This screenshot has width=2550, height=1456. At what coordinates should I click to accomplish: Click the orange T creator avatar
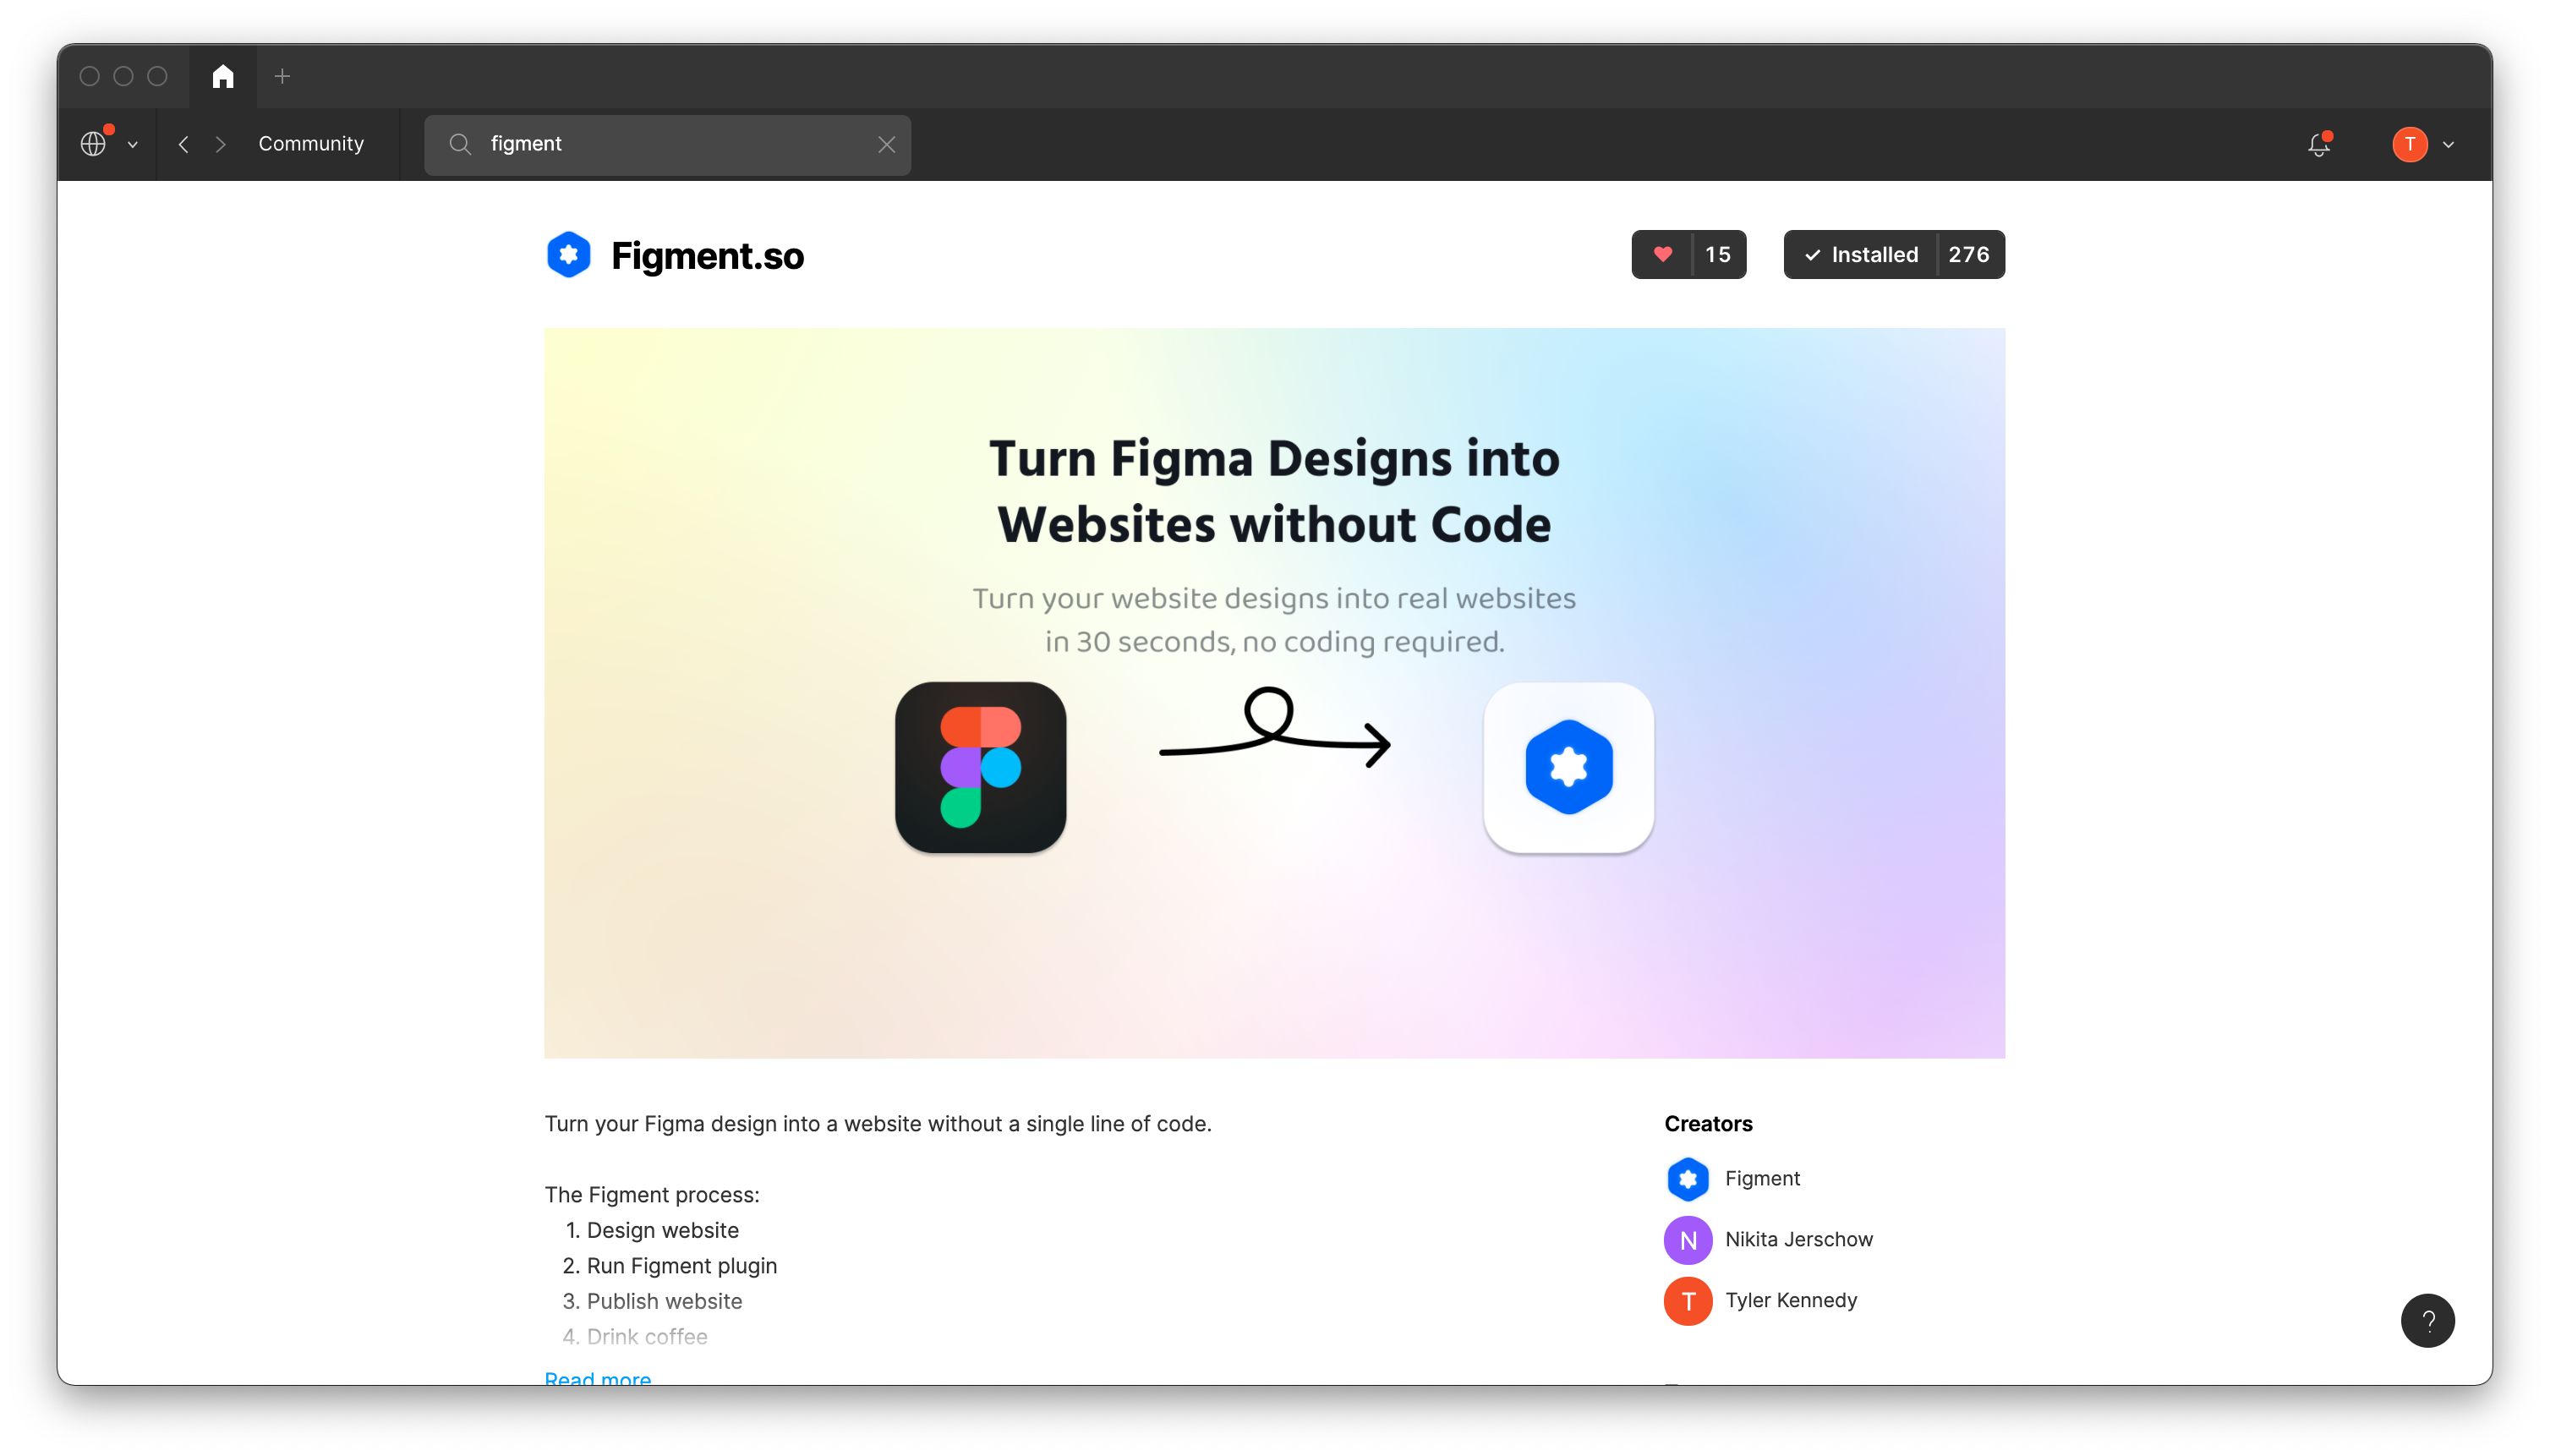click(1688, 1301)
